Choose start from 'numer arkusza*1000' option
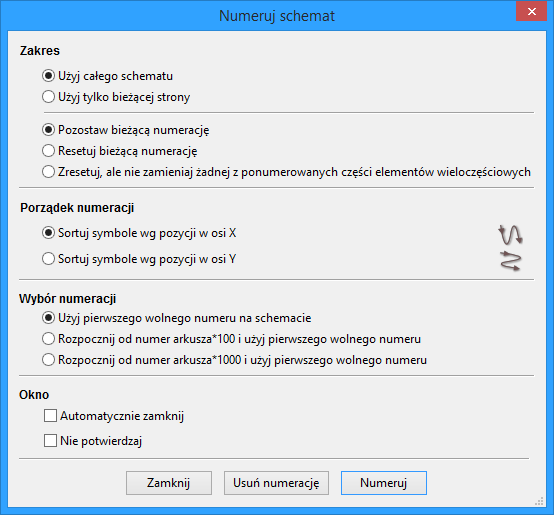The height and width of the screenshot is (515, 554). (x=234, y=360)
